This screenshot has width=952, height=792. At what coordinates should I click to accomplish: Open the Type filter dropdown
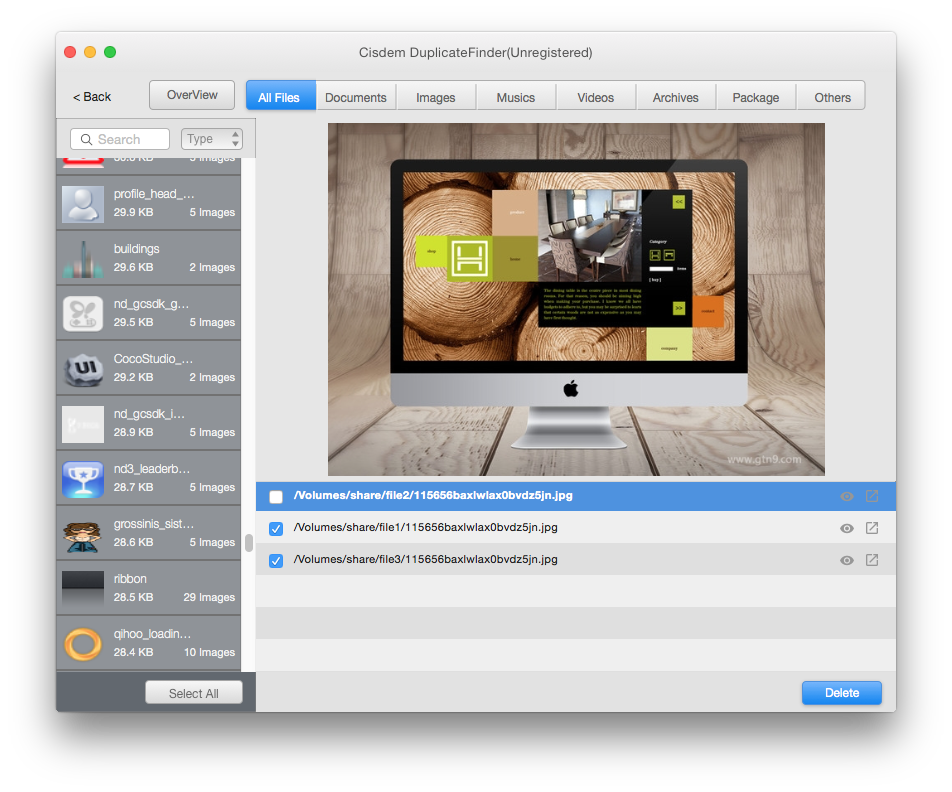pyautogui.click(x=212, y=139)
